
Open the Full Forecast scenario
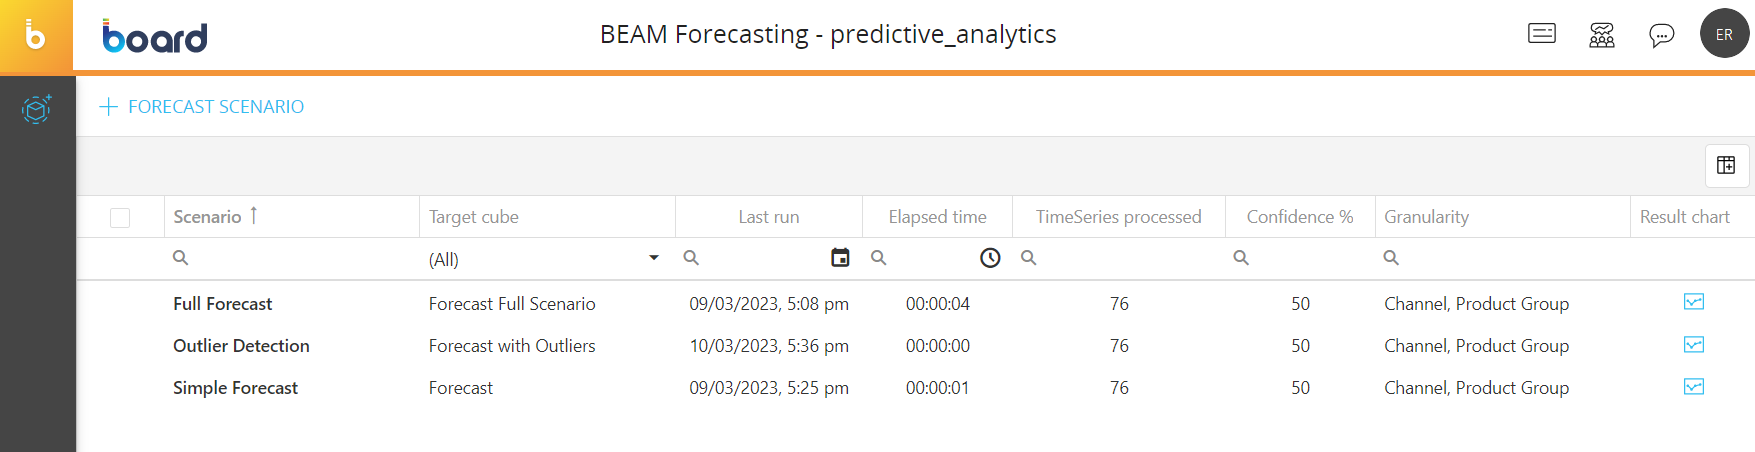[222, 304]
